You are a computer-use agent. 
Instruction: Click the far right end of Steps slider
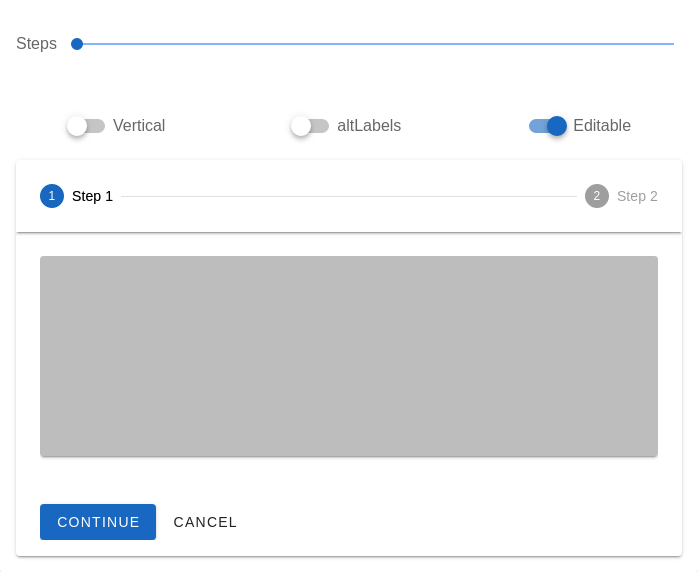click(672, 44)
